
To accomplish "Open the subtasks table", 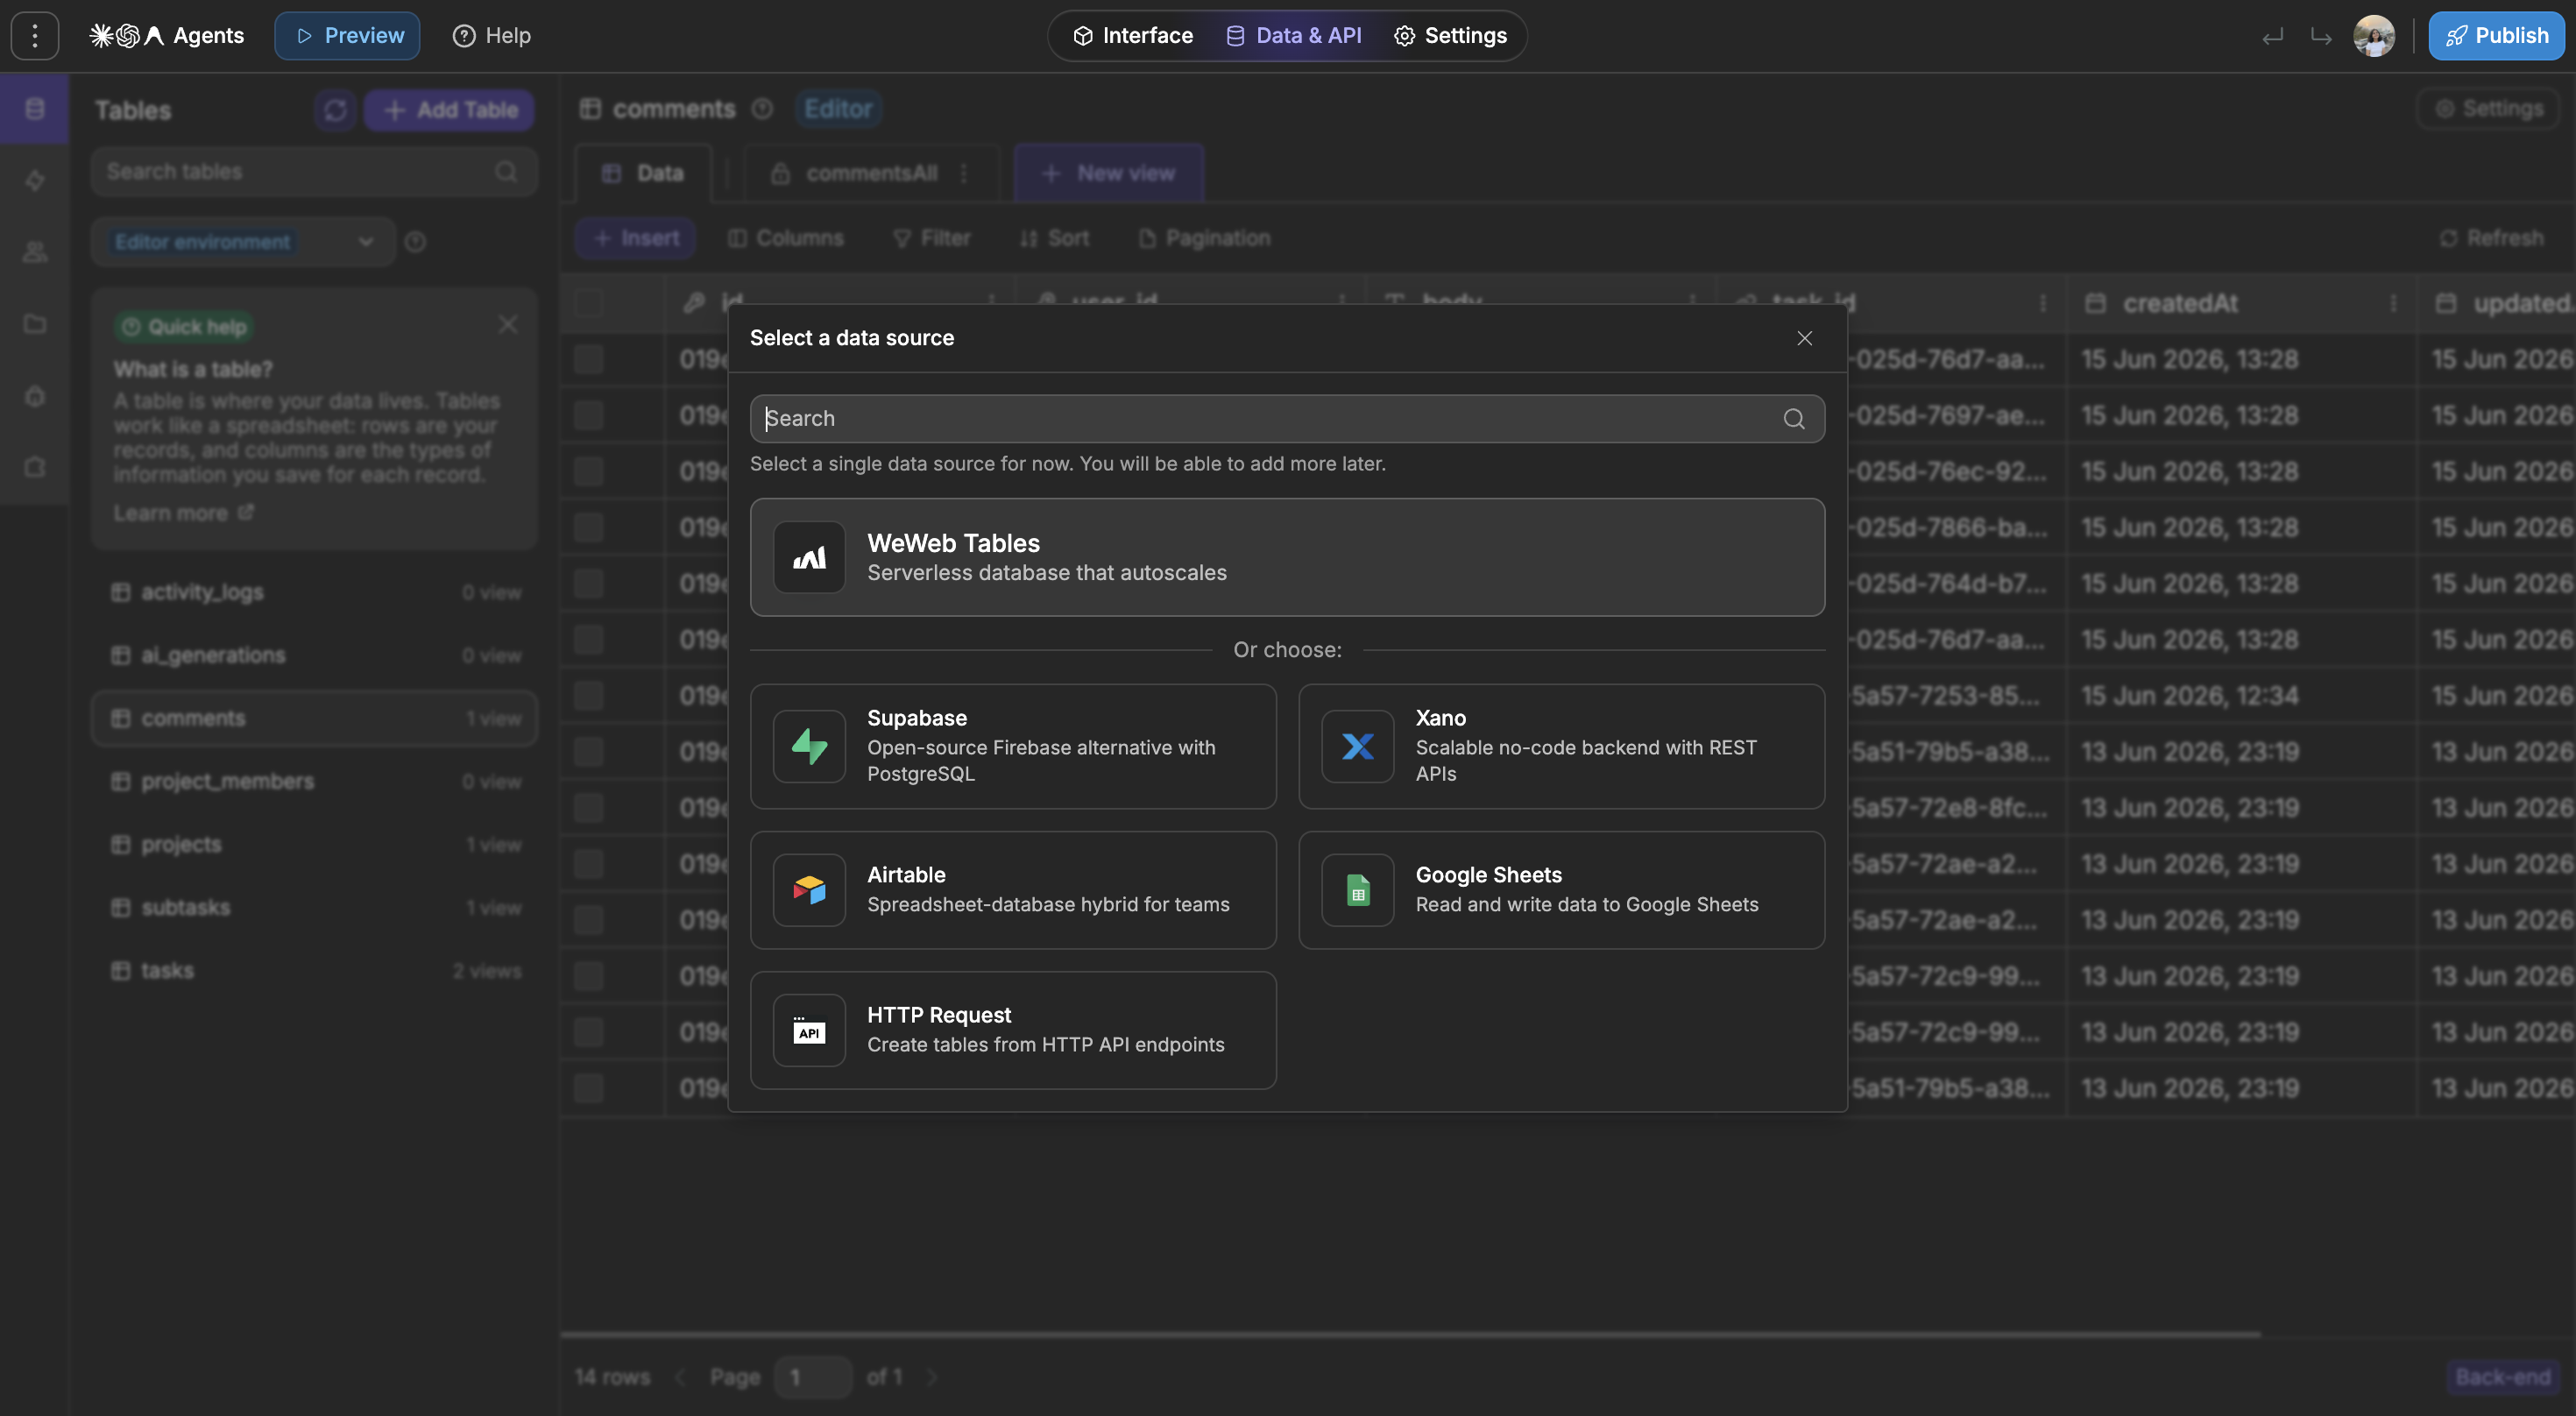I will point(314,907).
